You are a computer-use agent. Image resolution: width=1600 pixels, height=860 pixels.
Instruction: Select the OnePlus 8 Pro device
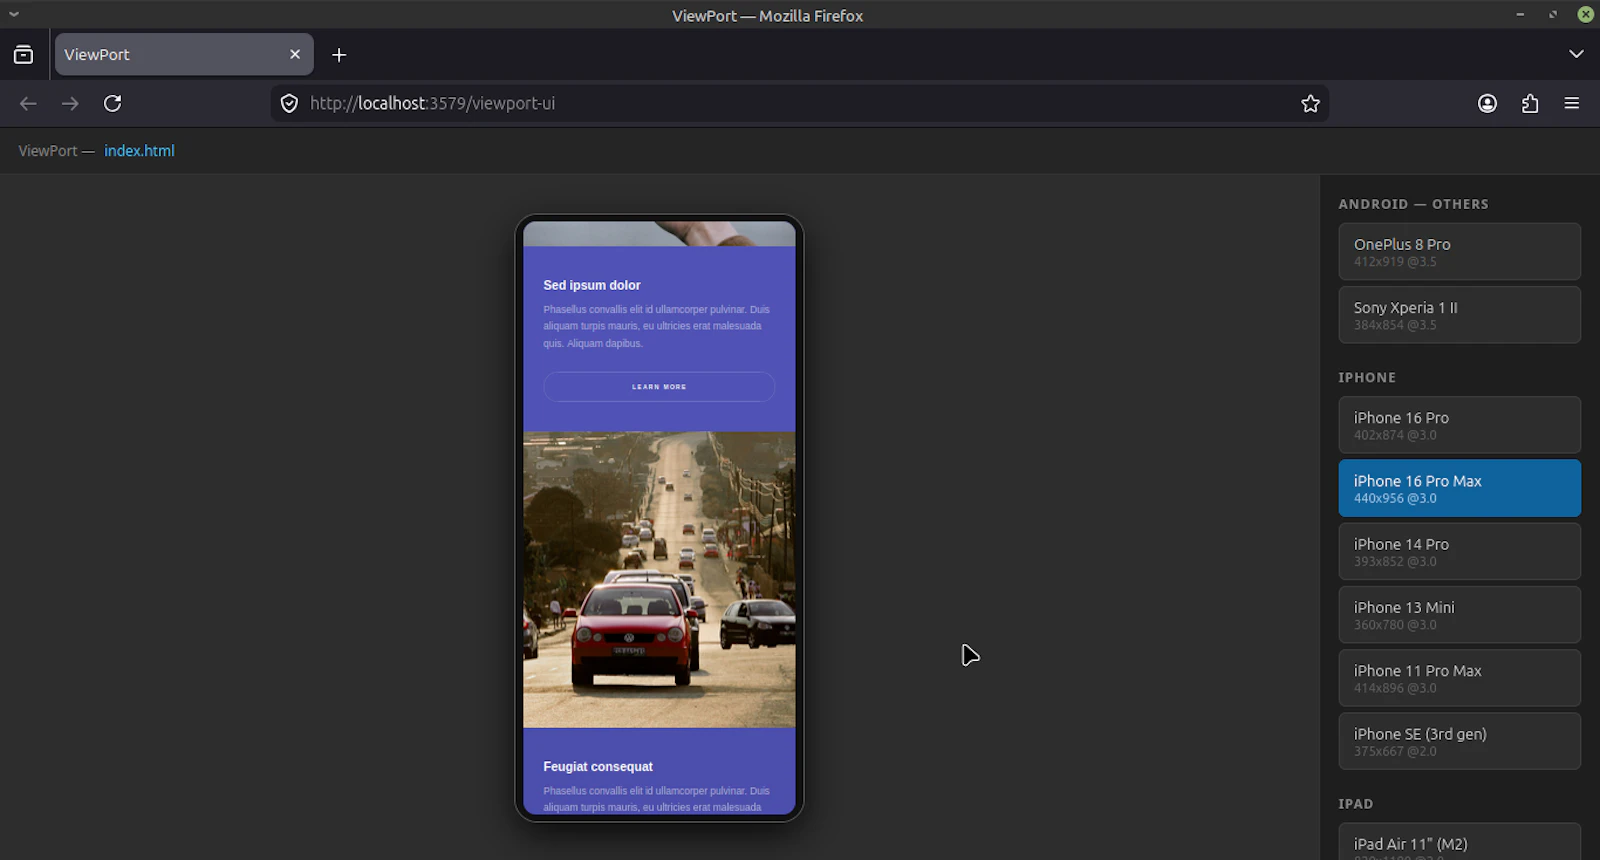pos(1459,251)
